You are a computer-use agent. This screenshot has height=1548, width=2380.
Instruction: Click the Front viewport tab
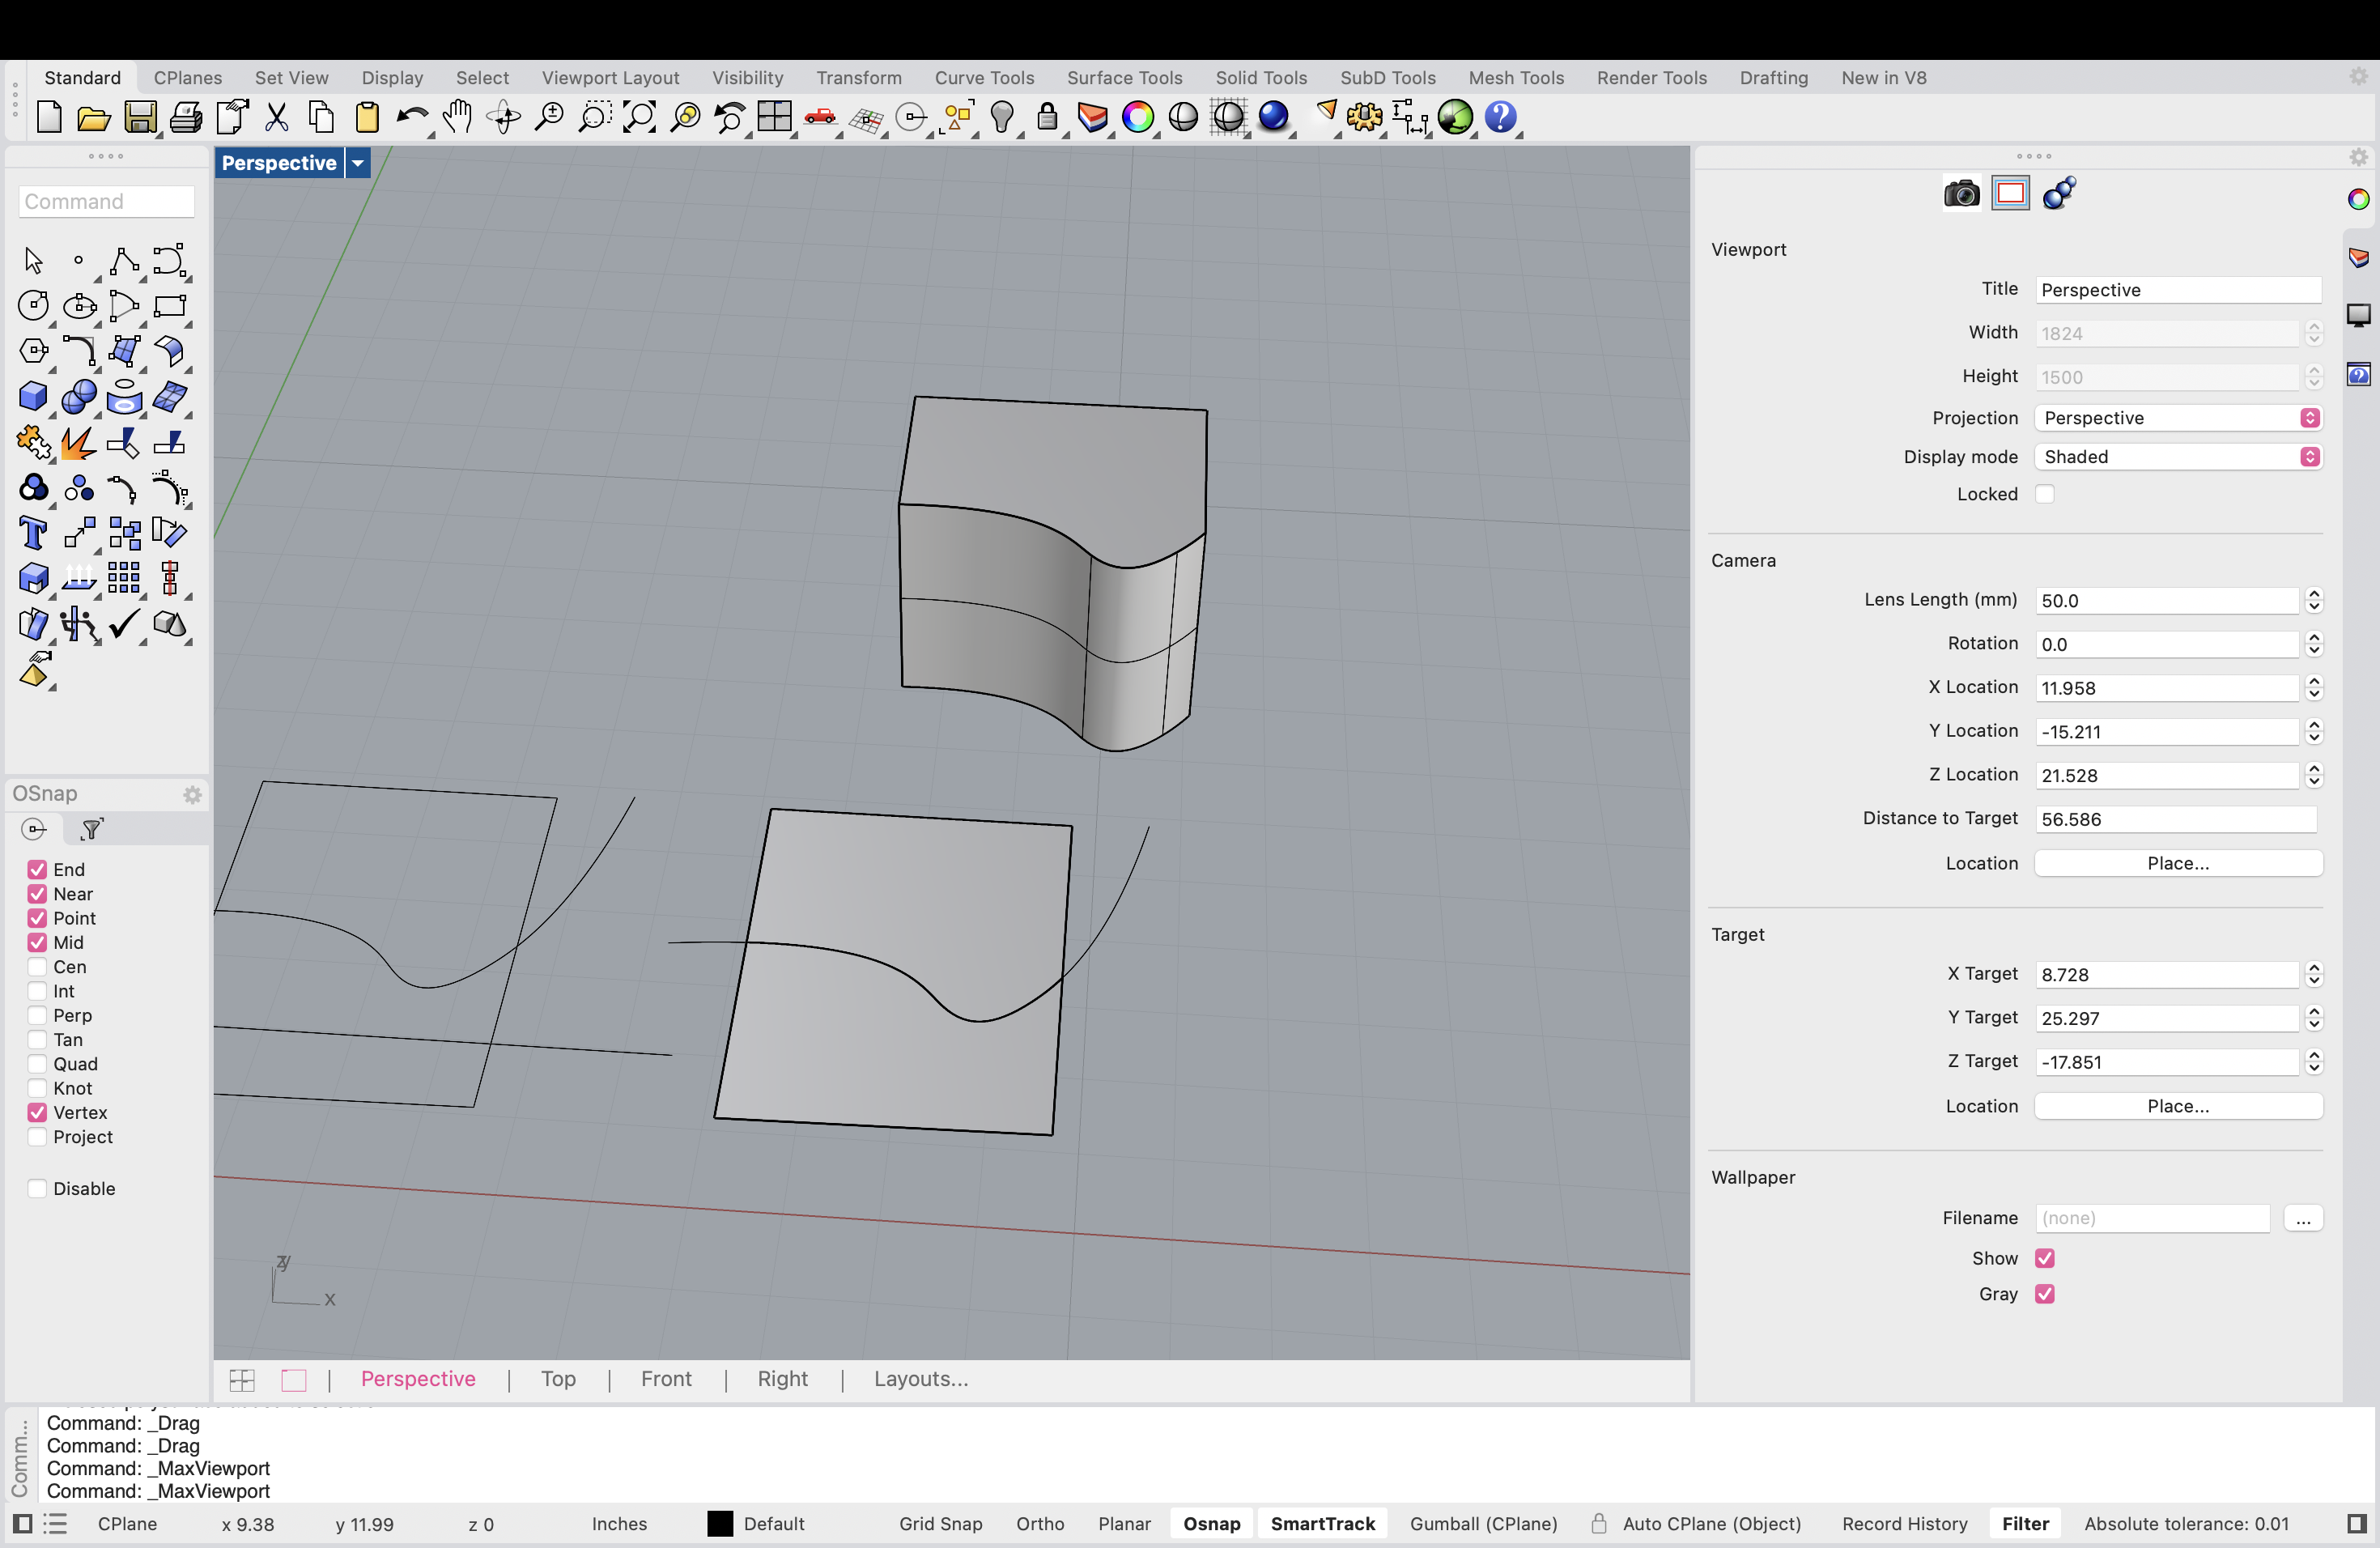[665, 1378]
